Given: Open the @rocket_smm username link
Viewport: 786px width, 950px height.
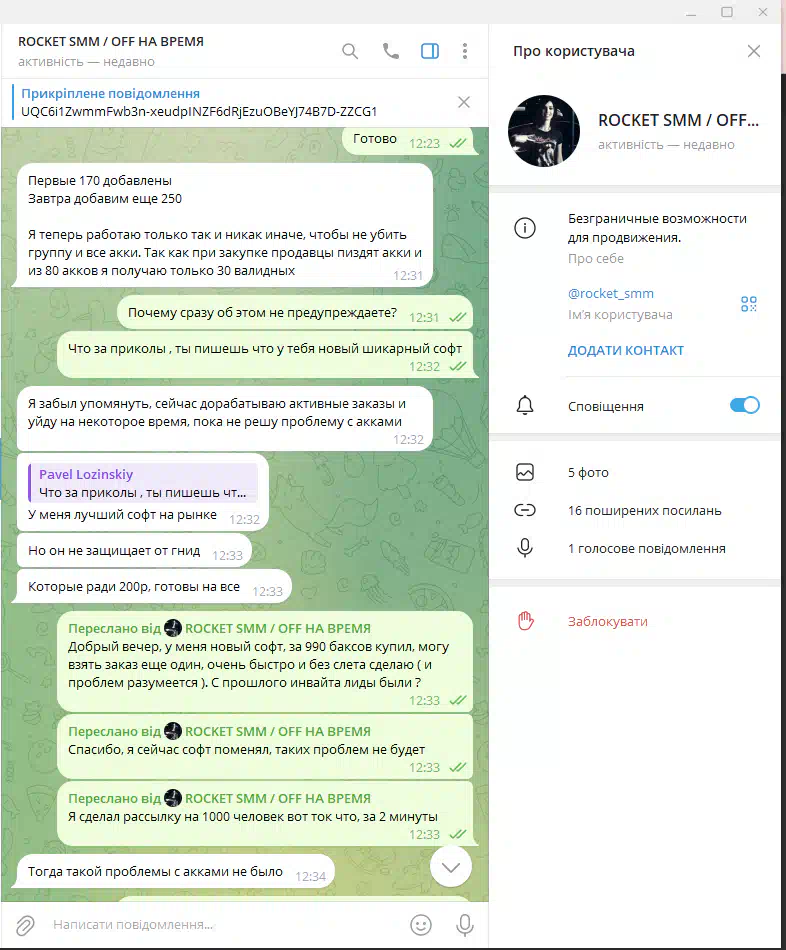Looking at the screenshot, I should (610, 294).
